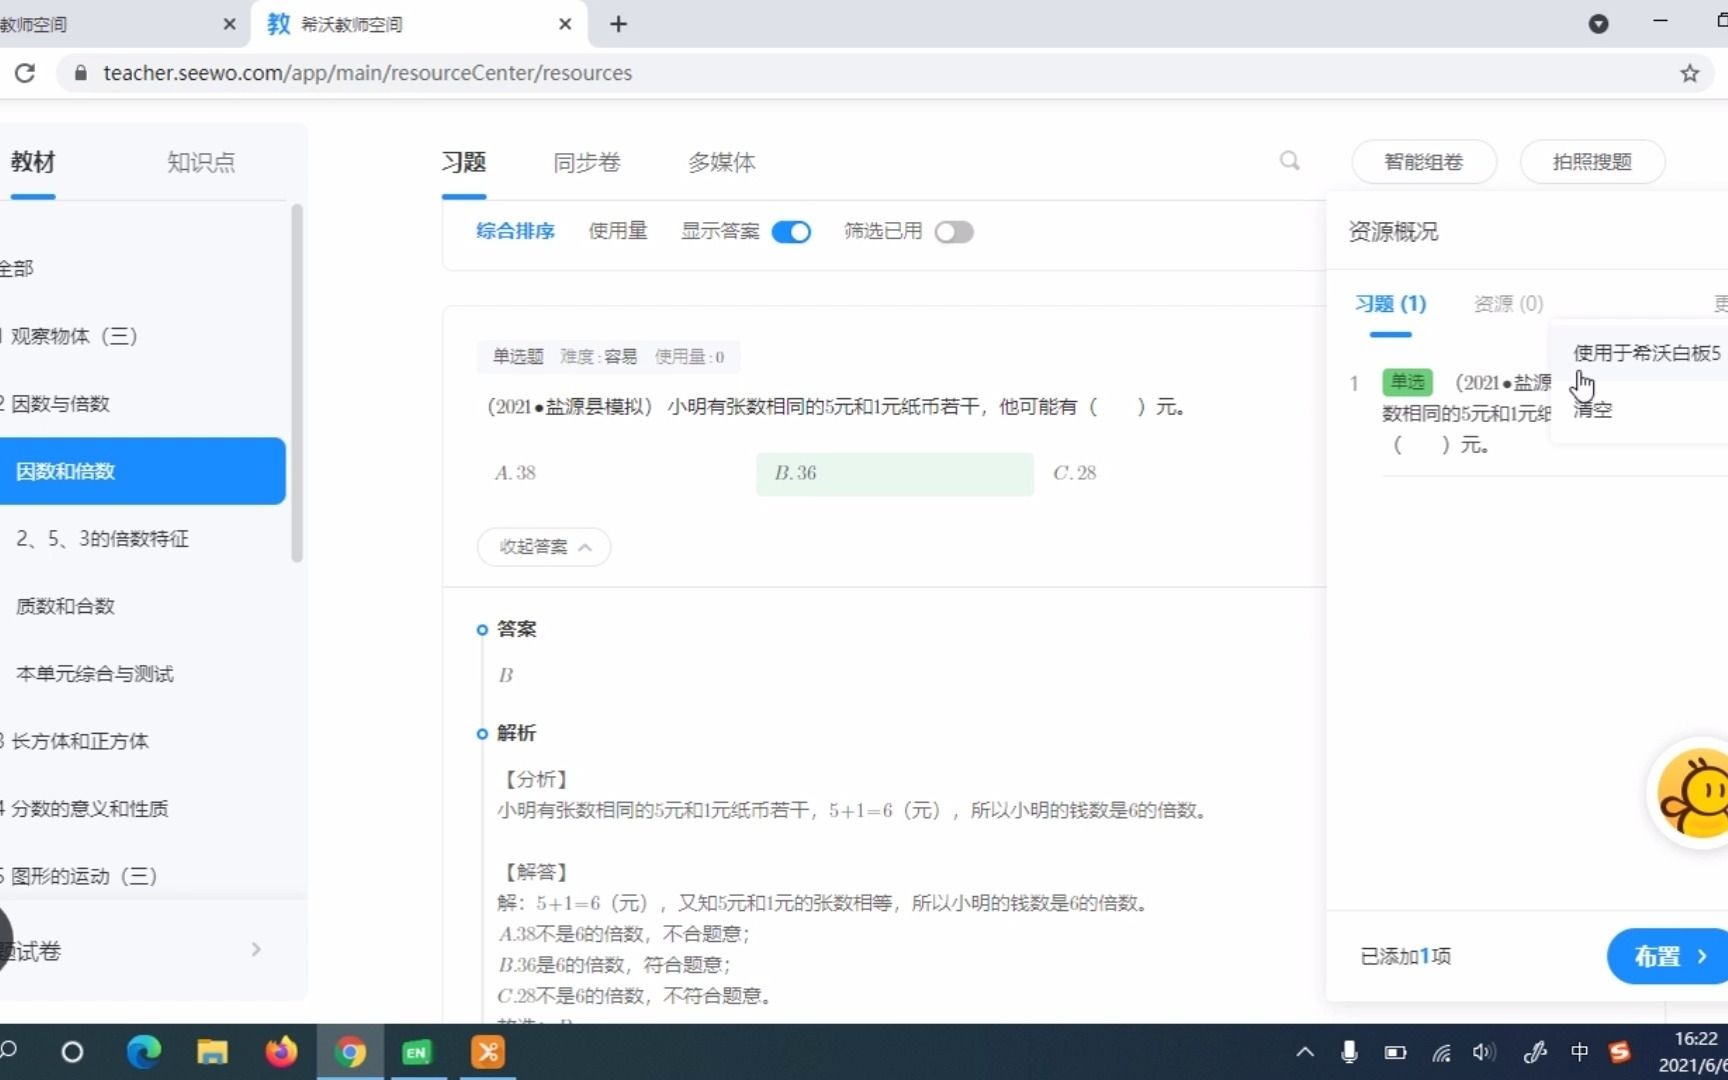Image resolution: width=1728 pixels, height=1080 pixels.
Task: Click 智能组卷 button
Action: [1424, 162]
